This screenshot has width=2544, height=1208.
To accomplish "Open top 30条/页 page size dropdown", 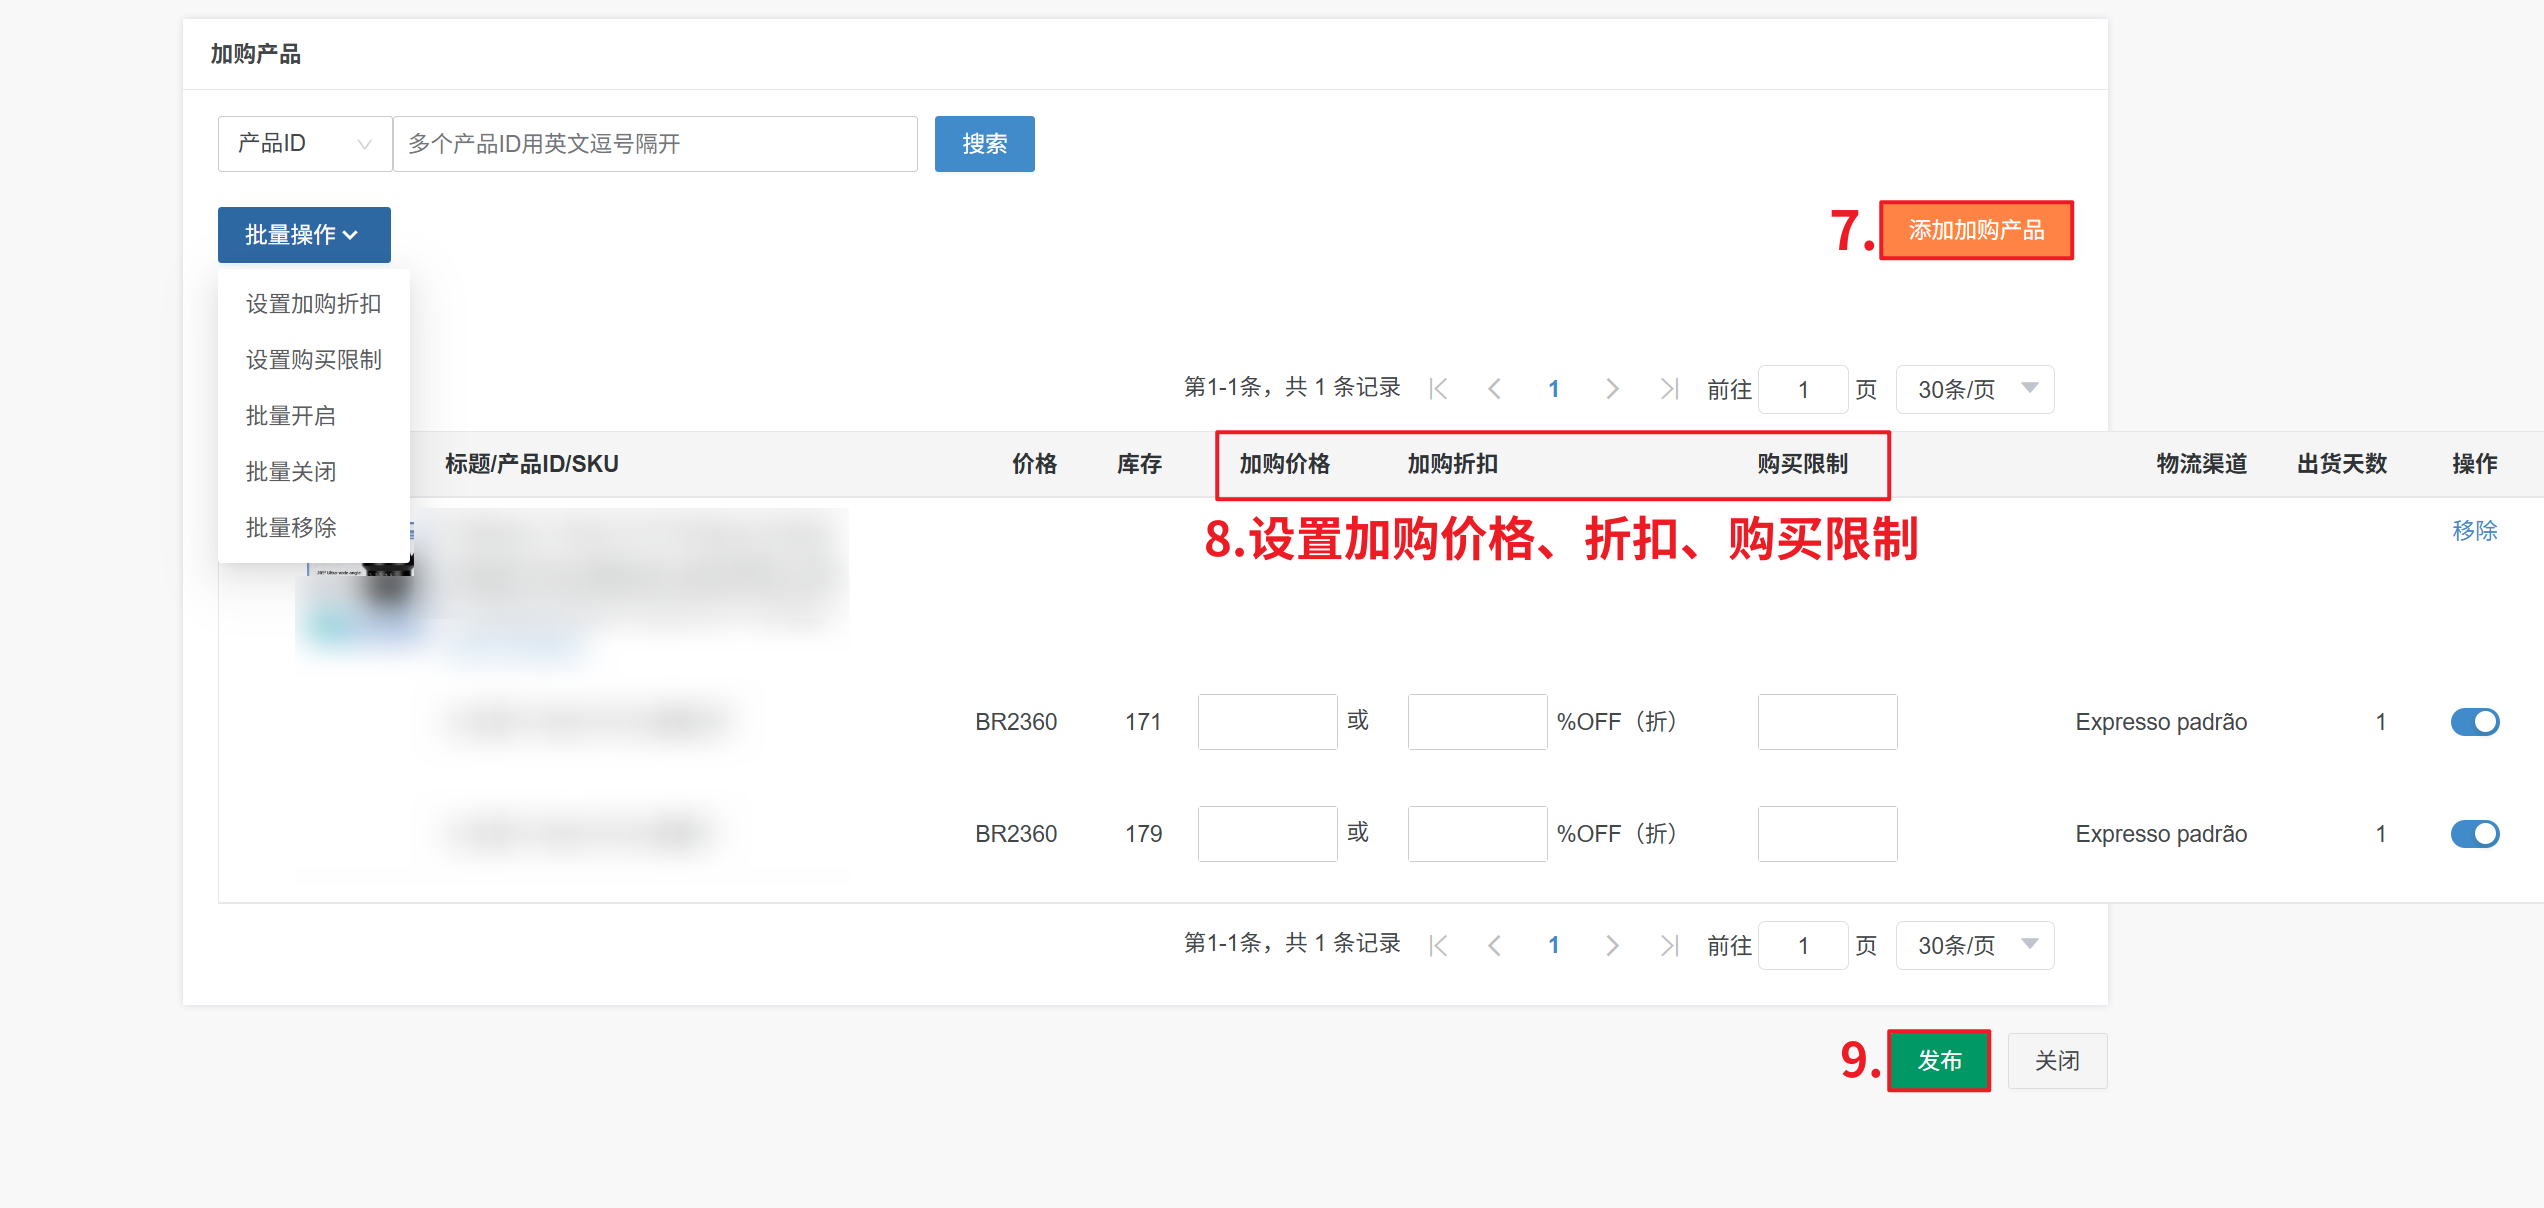I will pyautogui.click(x=1974, y=389).
